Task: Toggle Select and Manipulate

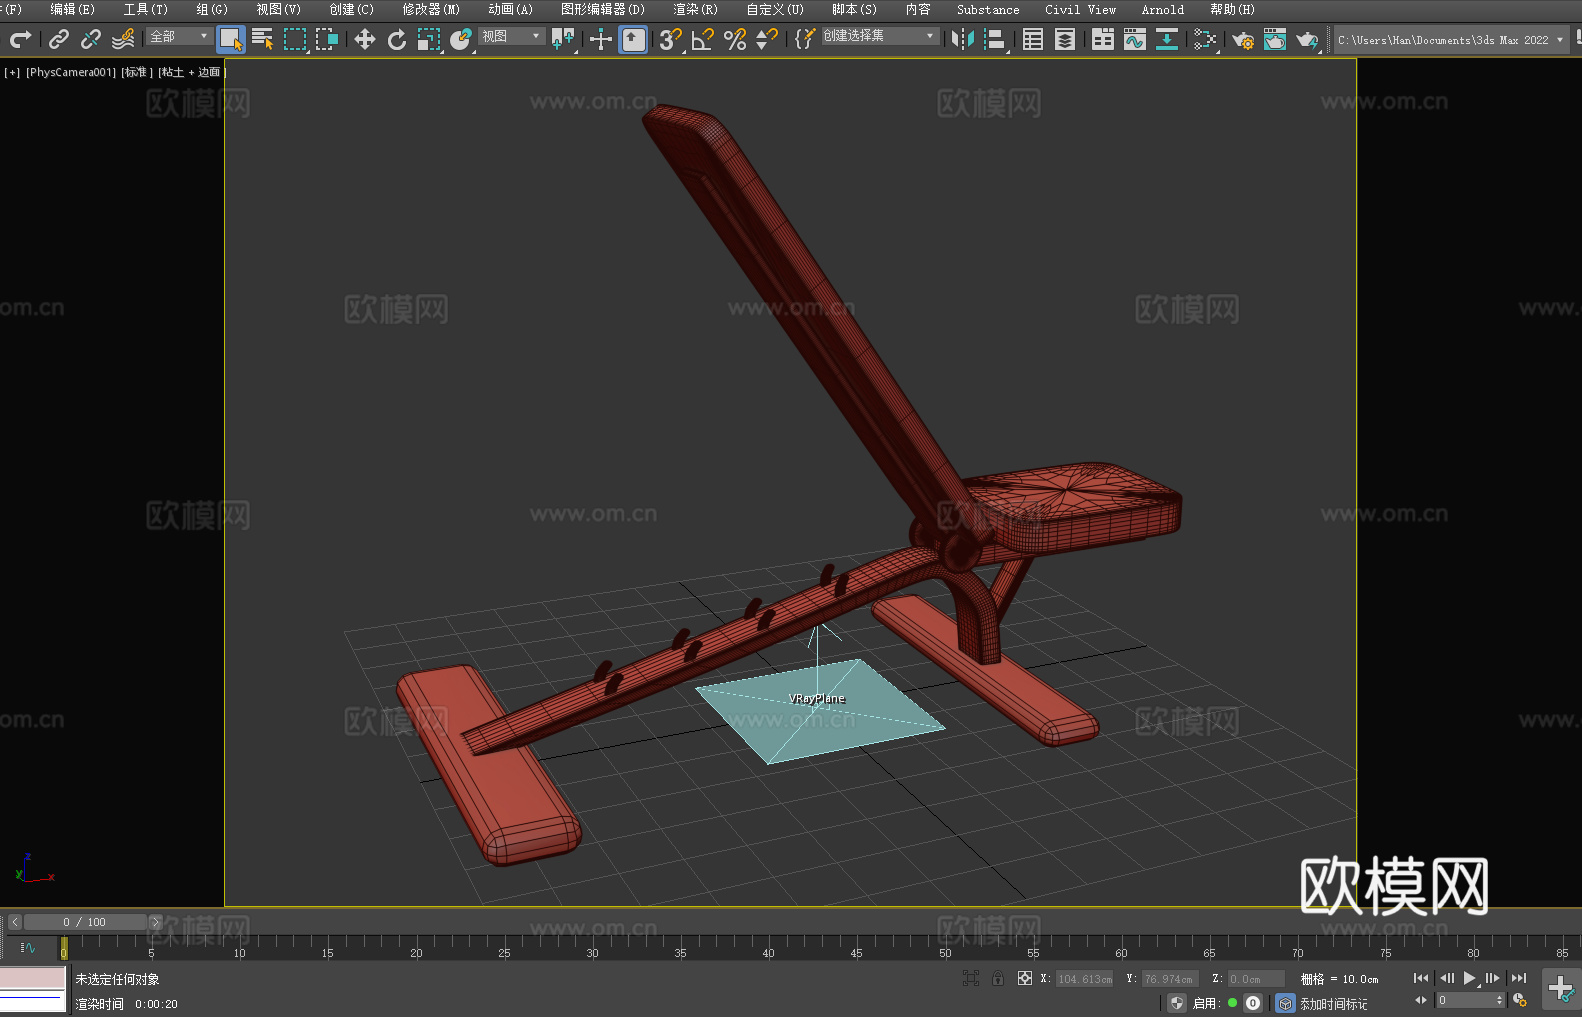Action: tap(601, 39)
